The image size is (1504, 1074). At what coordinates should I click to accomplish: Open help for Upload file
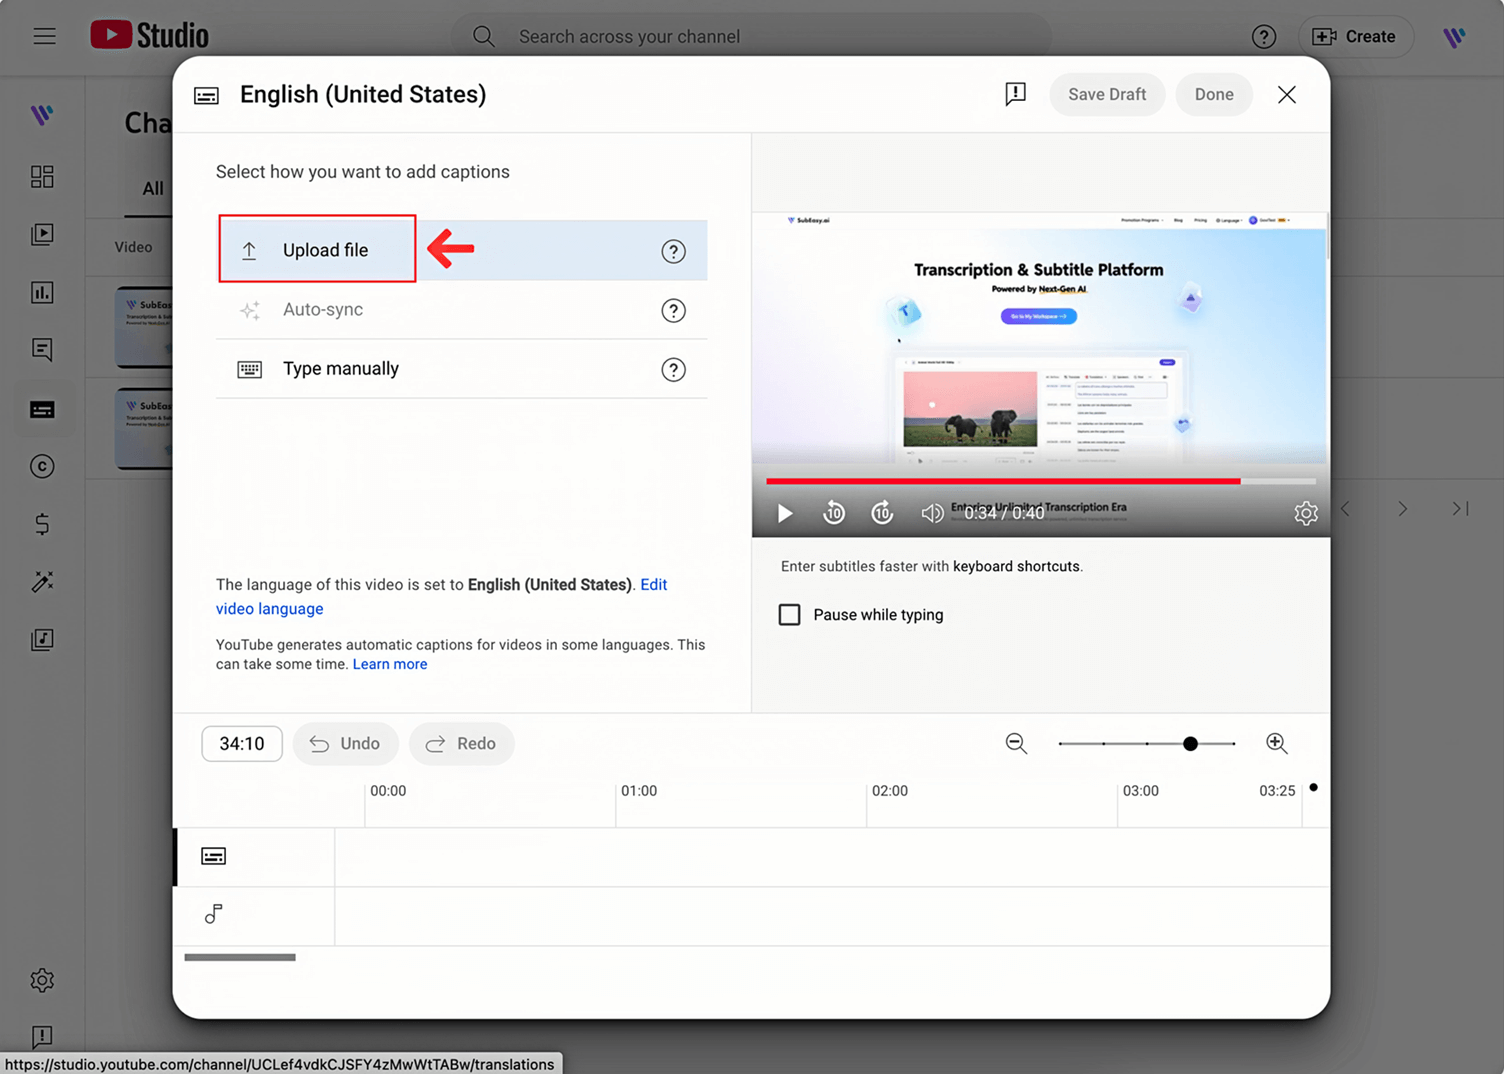[x=674, y=251]
